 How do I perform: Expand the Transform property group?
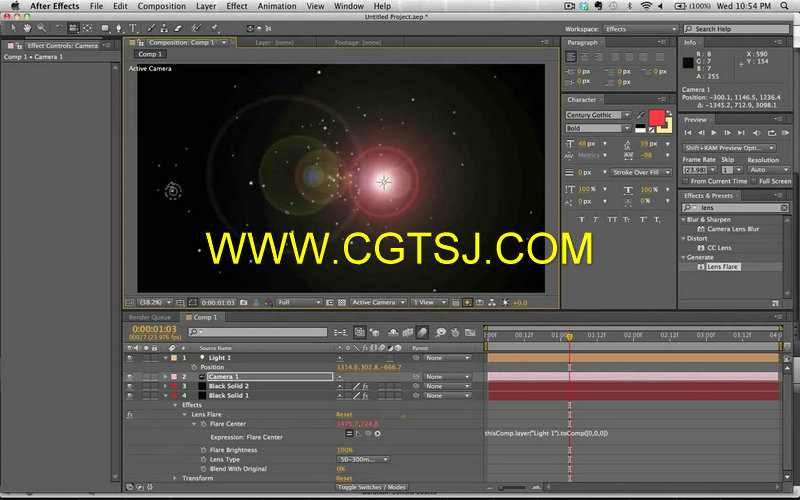click(175, 479)
